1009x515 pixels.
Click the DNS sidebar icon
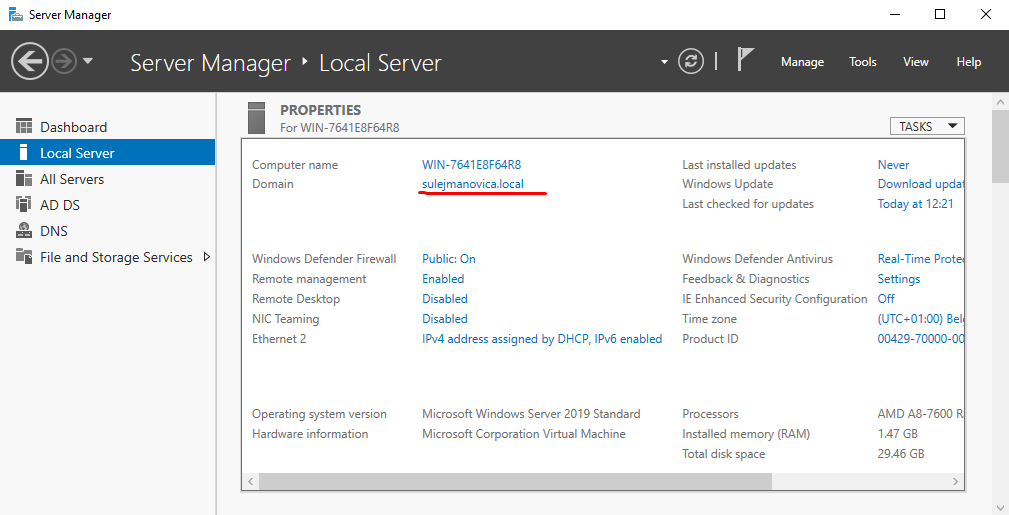tap(24, 230)
